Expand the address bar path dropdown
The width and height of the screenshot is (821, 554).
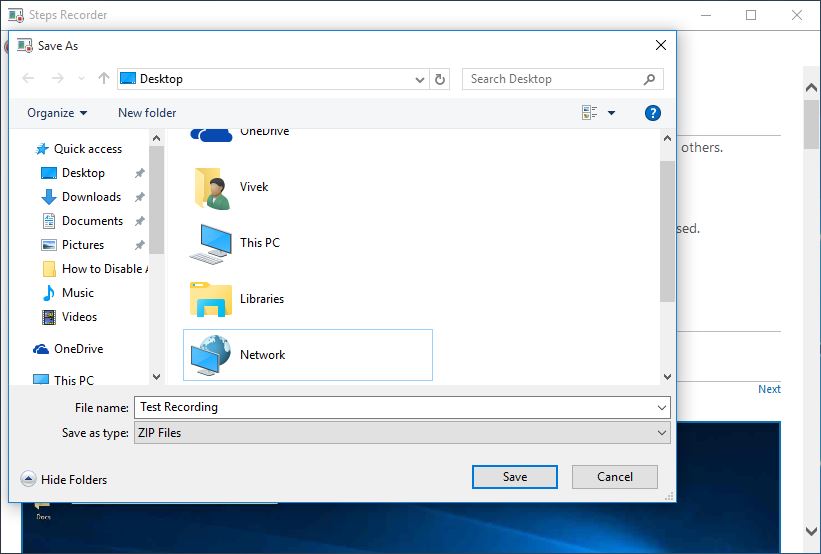pyautogui.click(x=419, y=80)
